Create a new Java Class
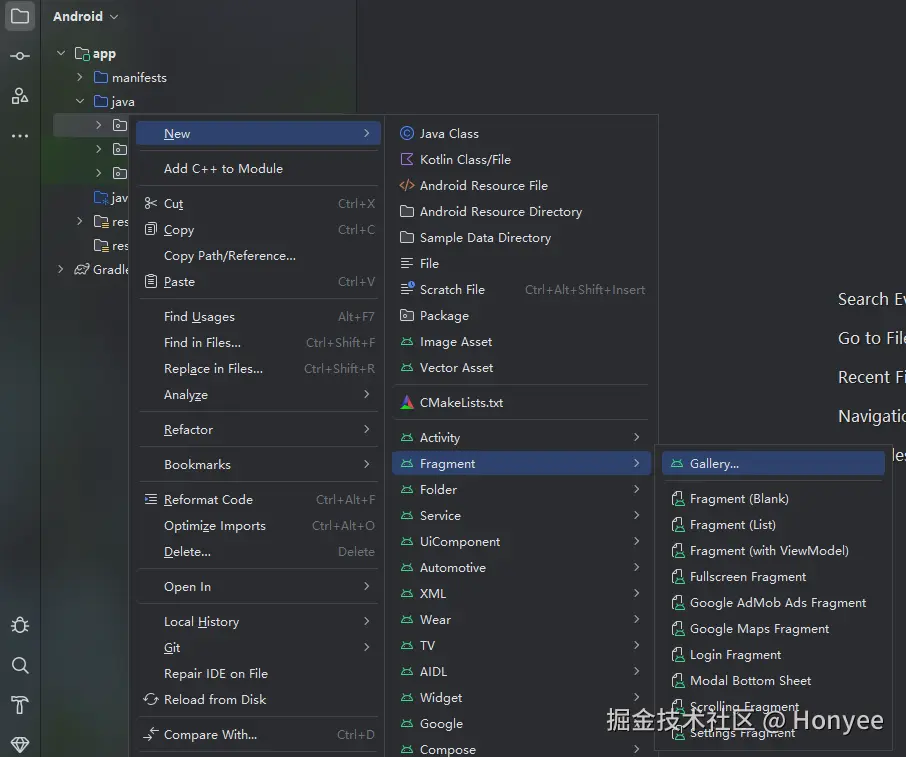Image resolution: width=906 pixels, height=757 pixels. coord(522,133)
